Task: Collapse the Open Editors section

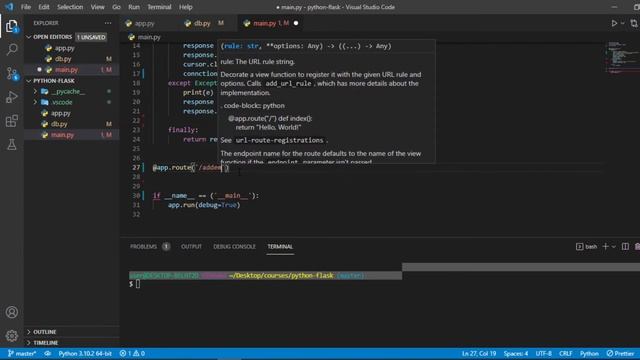Action: pos(52,37)
